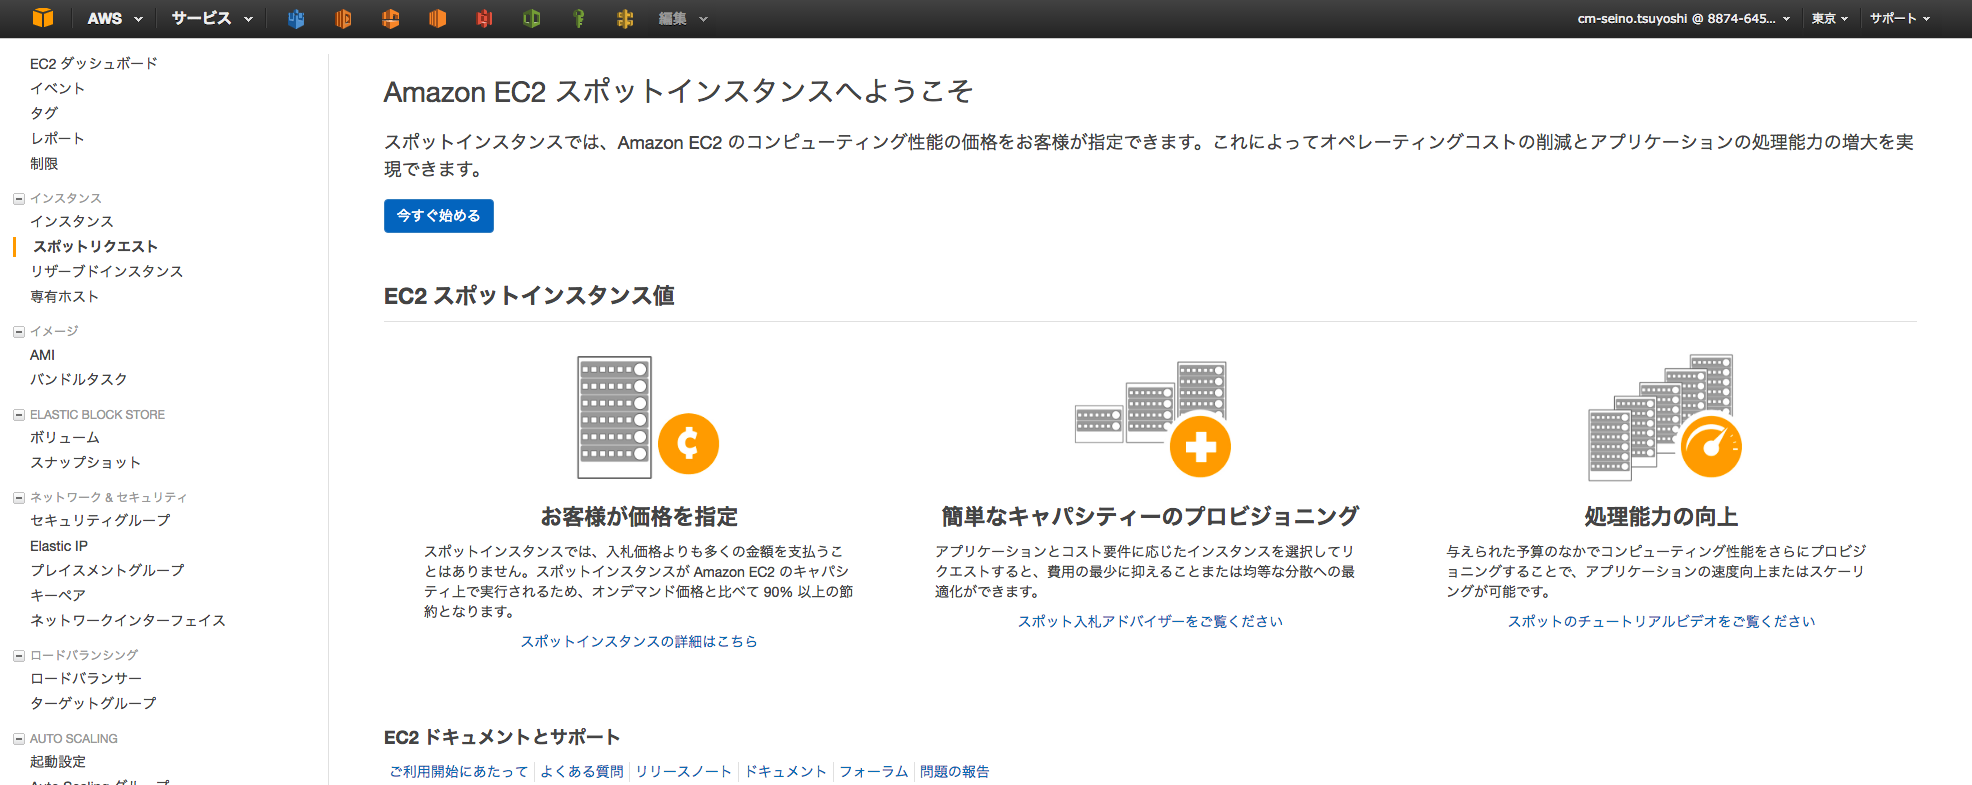Collapse the インスタンス sidebar section
The width and height of the screenshot is (1972, 785).
pyautogui.click(x=19, y=199)
